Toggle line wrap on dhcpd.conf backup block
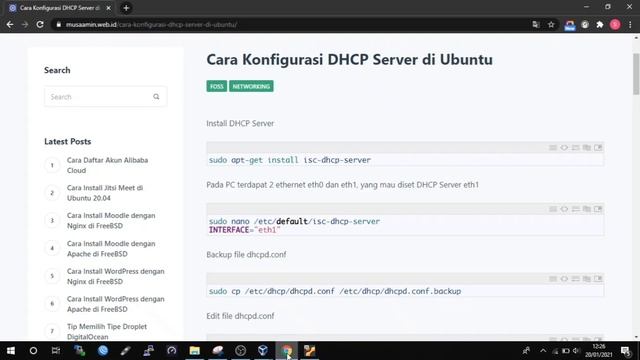Screen dimensions: 640x360 click(576, 279)
